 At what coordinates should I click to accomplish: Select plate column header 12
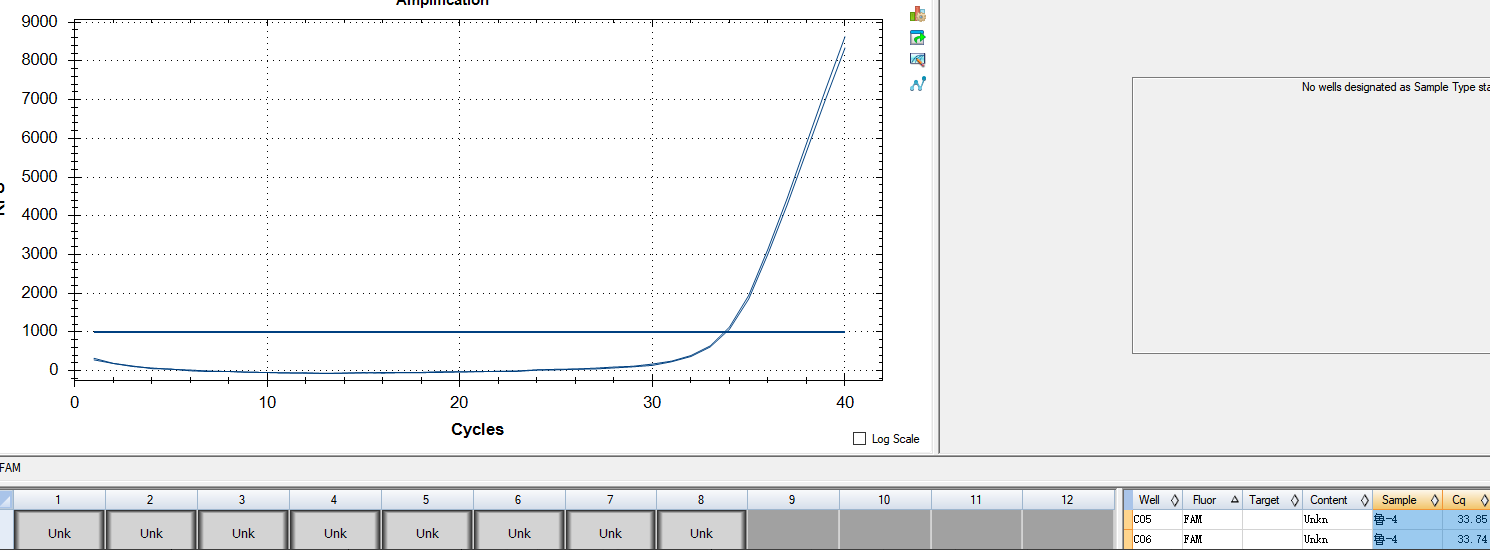click(x=1068, y=500)
